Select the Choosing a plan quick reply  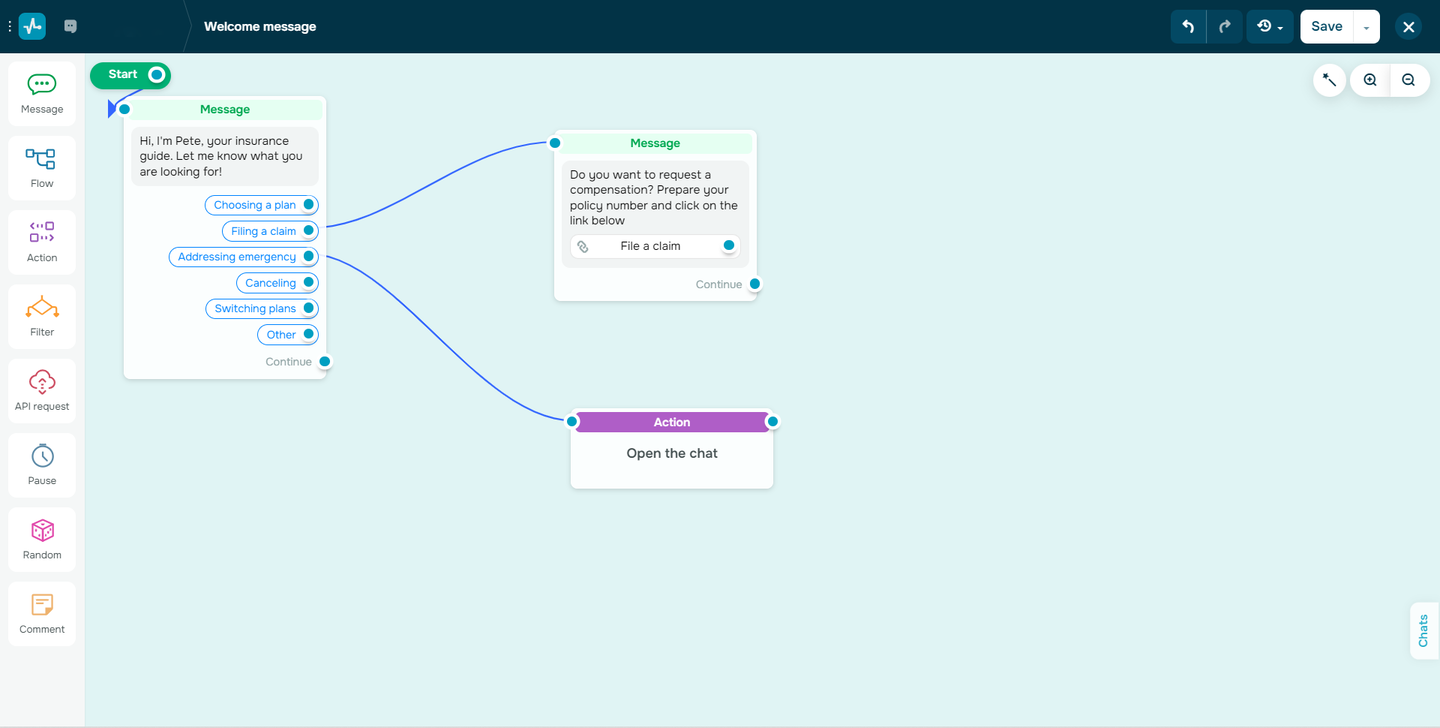point(261,205)
